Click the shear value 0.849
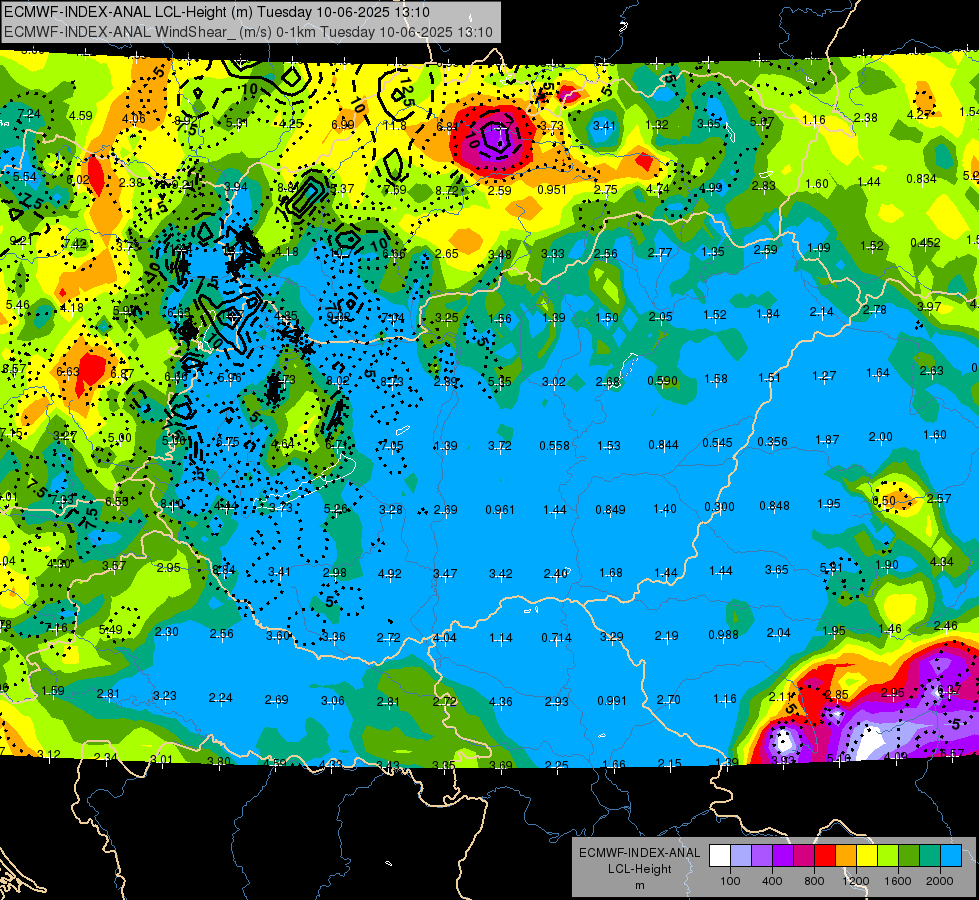 610,510
